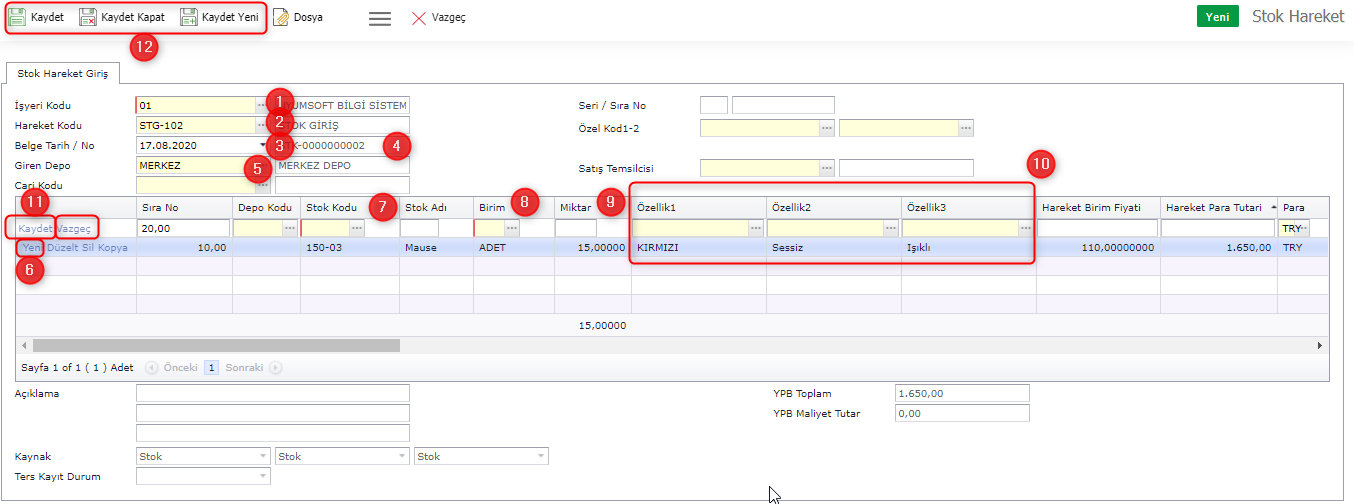Screen dimensions: 1354x504
Task: Click the YPB Maliyet Tutar field
Action: click(962, 413)
